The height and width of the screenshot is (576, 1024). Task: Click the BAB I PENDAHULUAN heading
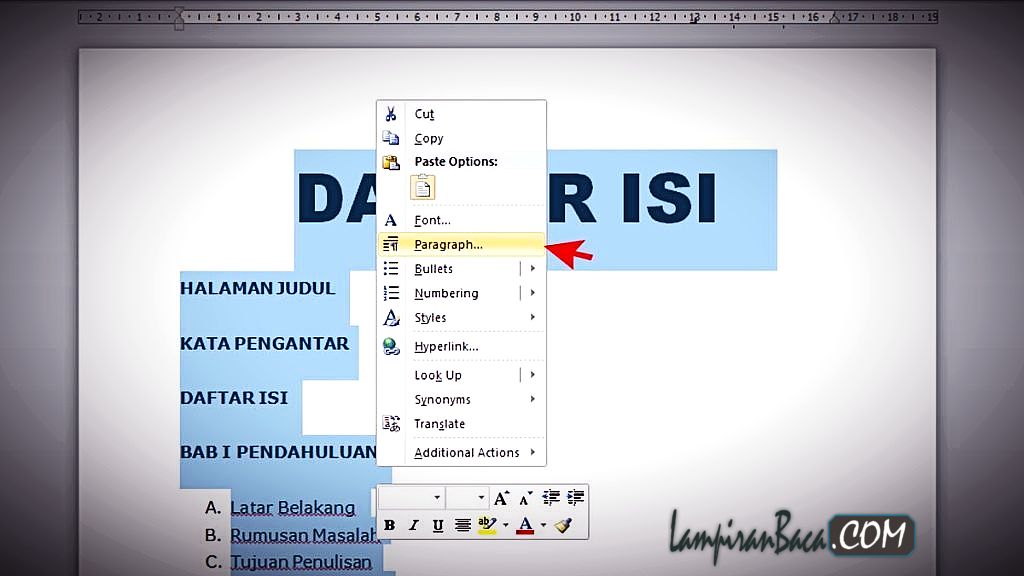(278, 452)
